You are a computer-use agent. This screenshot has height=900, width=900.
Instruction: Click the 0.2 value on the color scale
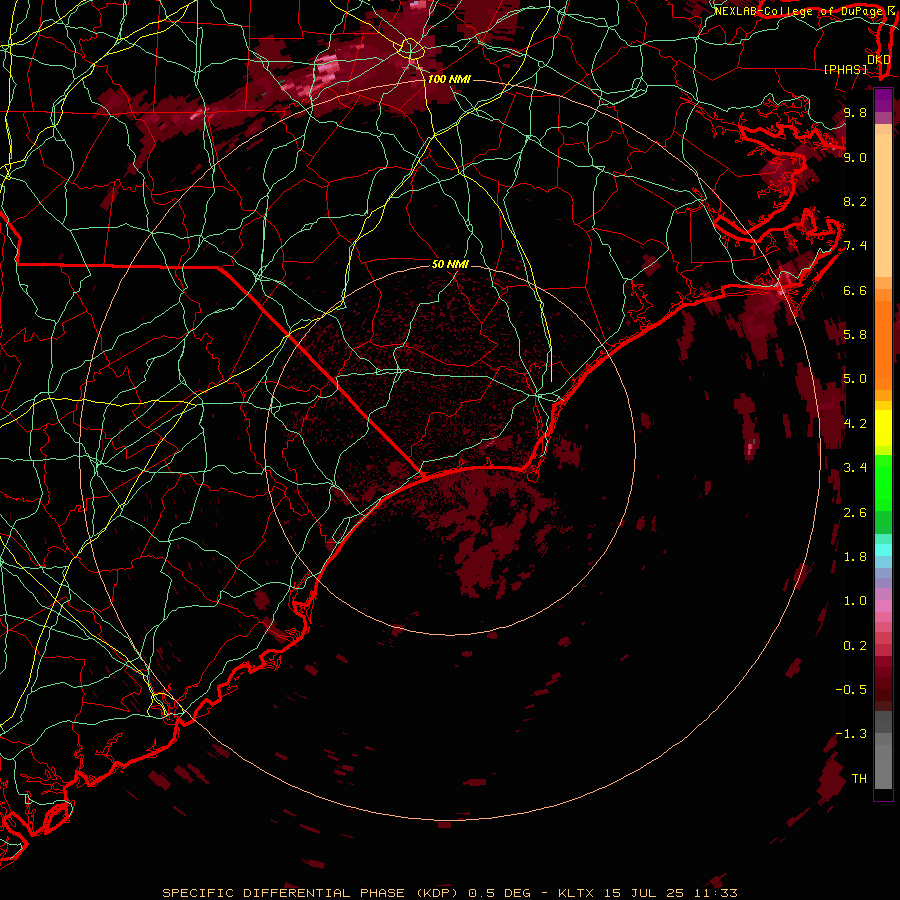855,646
